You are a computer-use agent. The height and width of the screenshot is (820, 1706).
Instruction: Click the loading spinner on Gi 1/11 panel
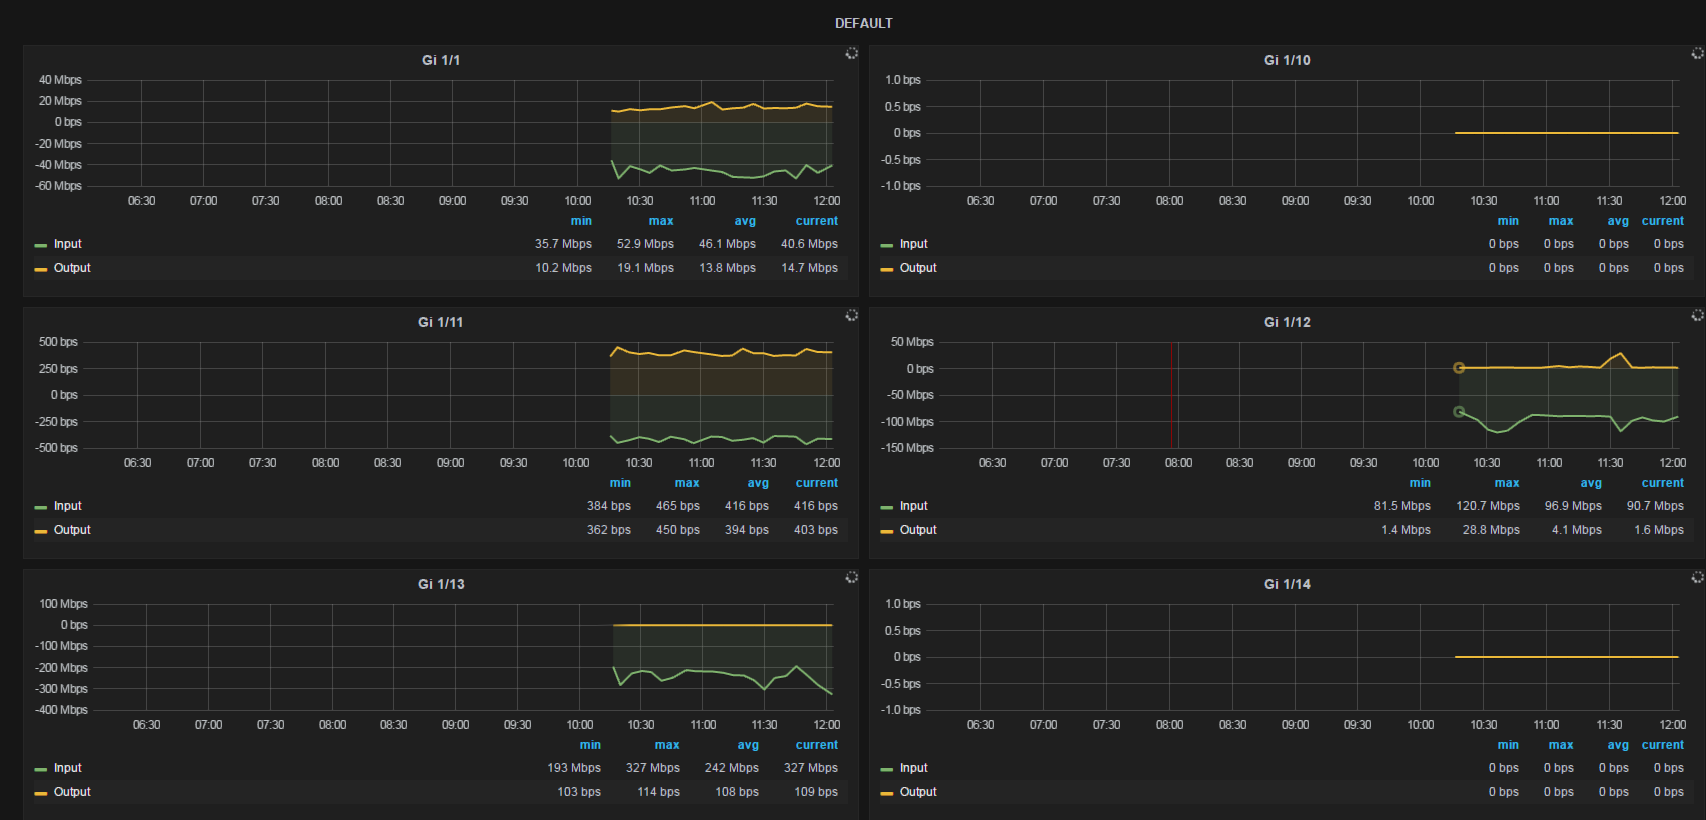pyautogui.click(x=851, y=315)
